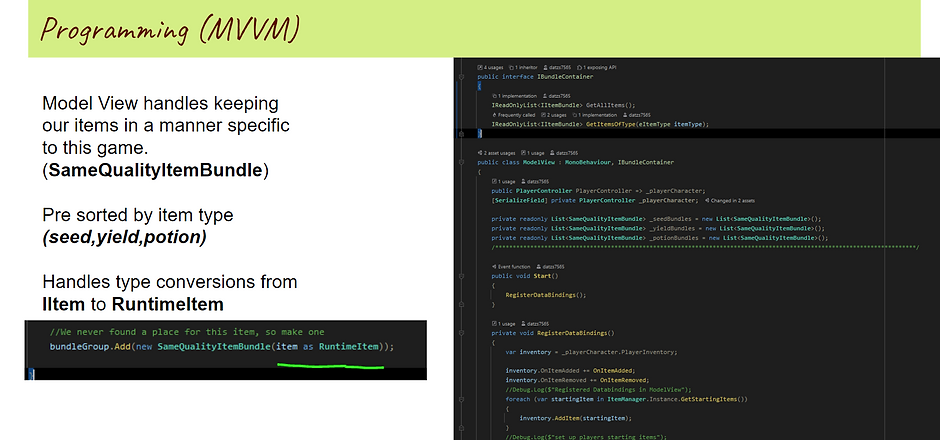Click the PlayerInventory property reference

coord(650,352)
